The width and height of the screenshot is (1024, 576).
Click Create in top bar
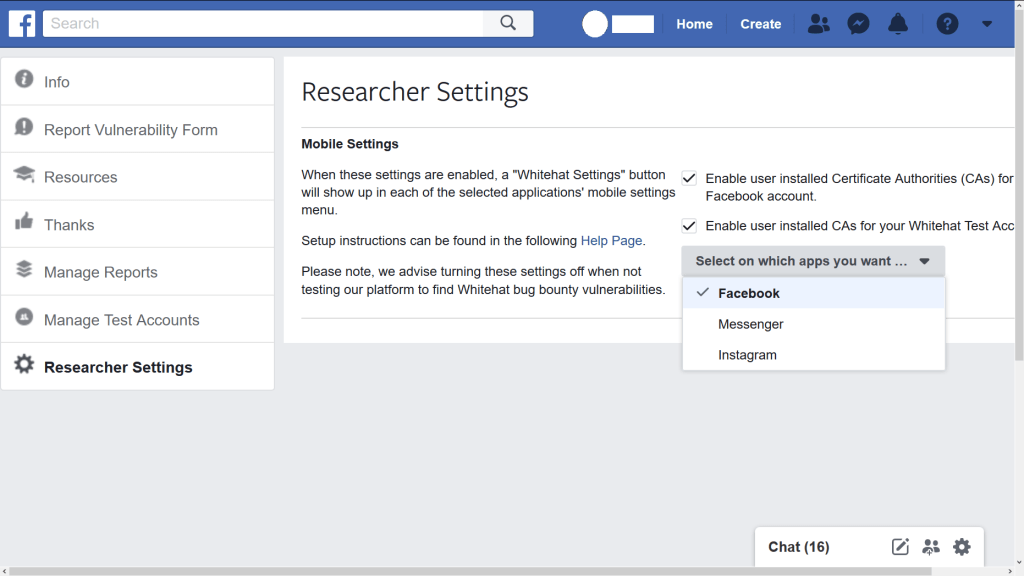tap(761, 24)
